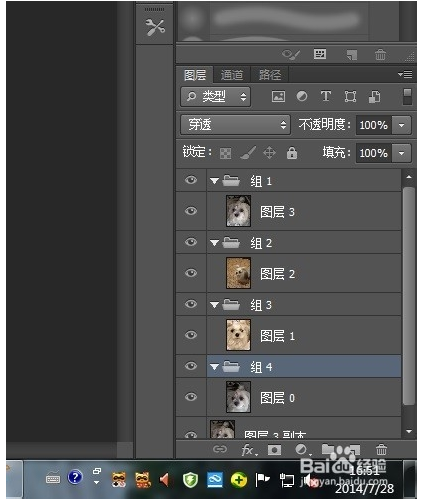Click the keyboard input method tray icon

[x=53, y=479]
